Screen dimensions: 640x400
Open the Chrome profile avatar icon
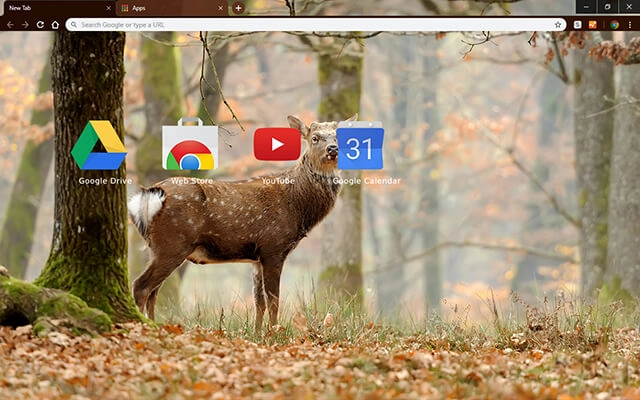click(x=614, y=25)
